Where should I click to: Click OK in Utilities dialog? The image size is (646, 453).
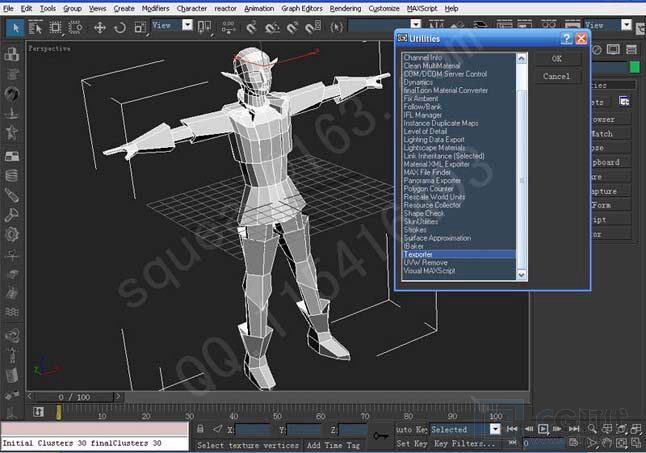(557, 59)
